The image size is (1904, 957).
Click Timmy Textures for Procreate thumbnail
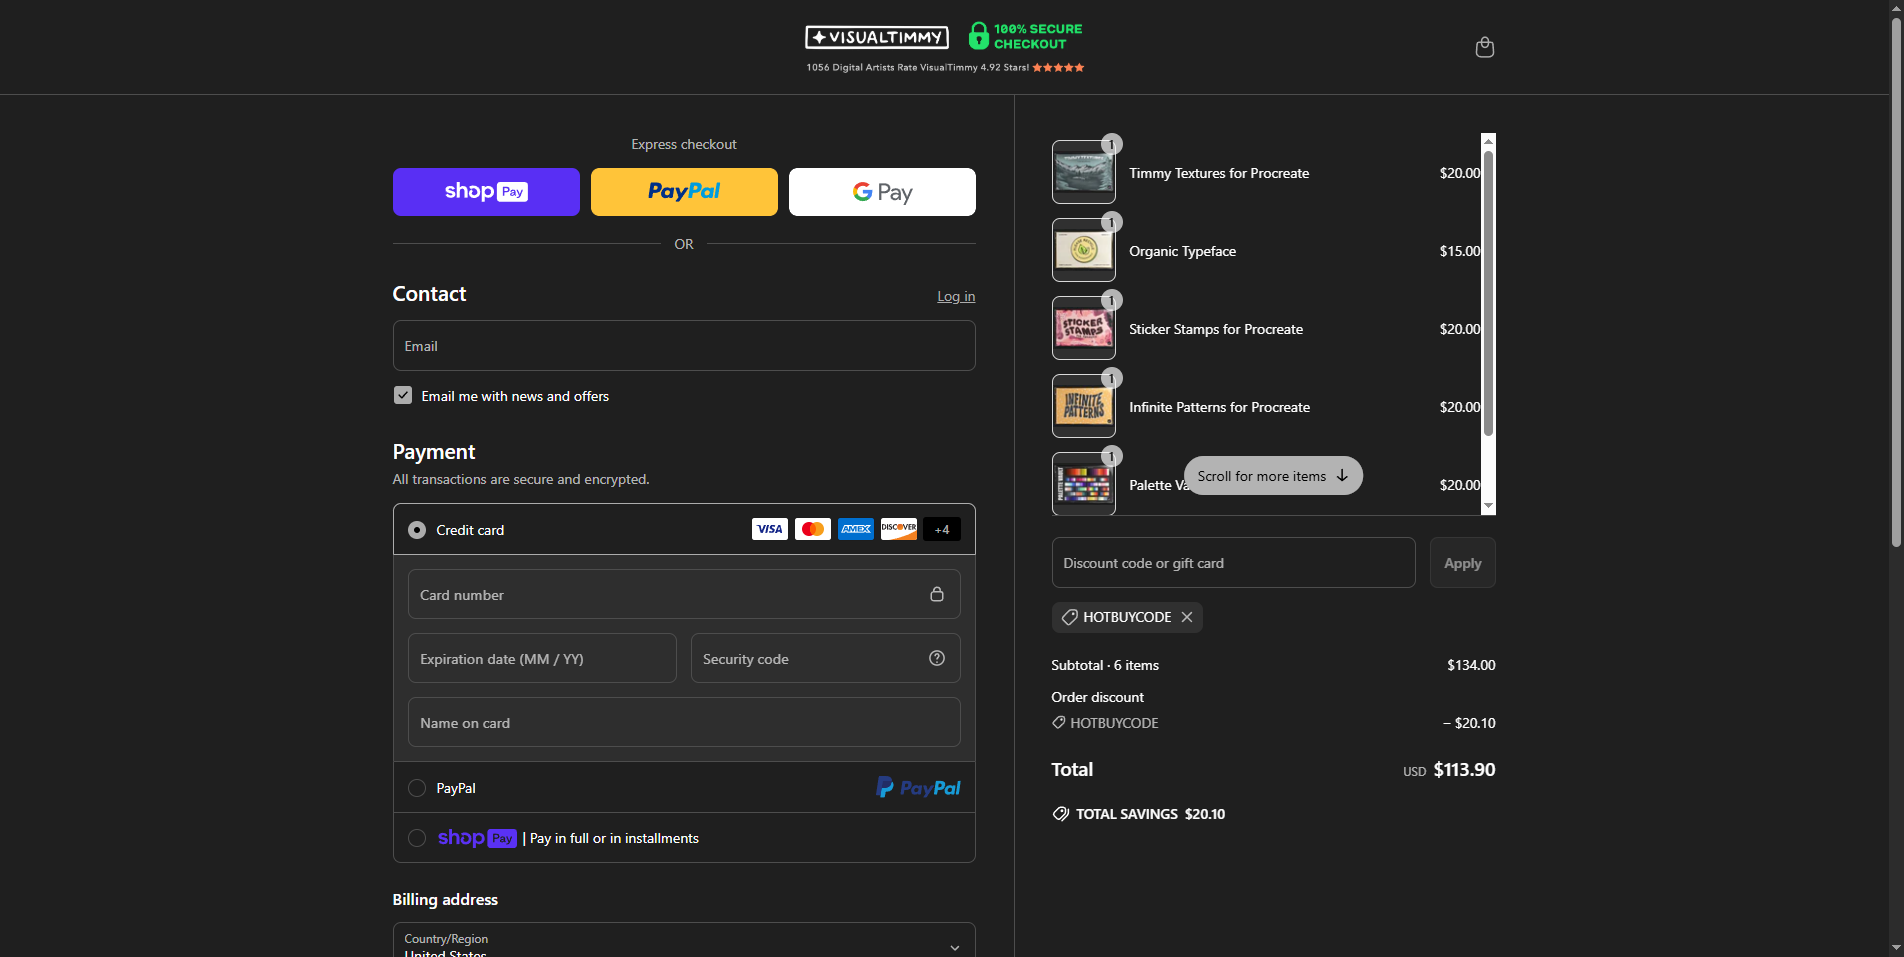coord(1084,172)
